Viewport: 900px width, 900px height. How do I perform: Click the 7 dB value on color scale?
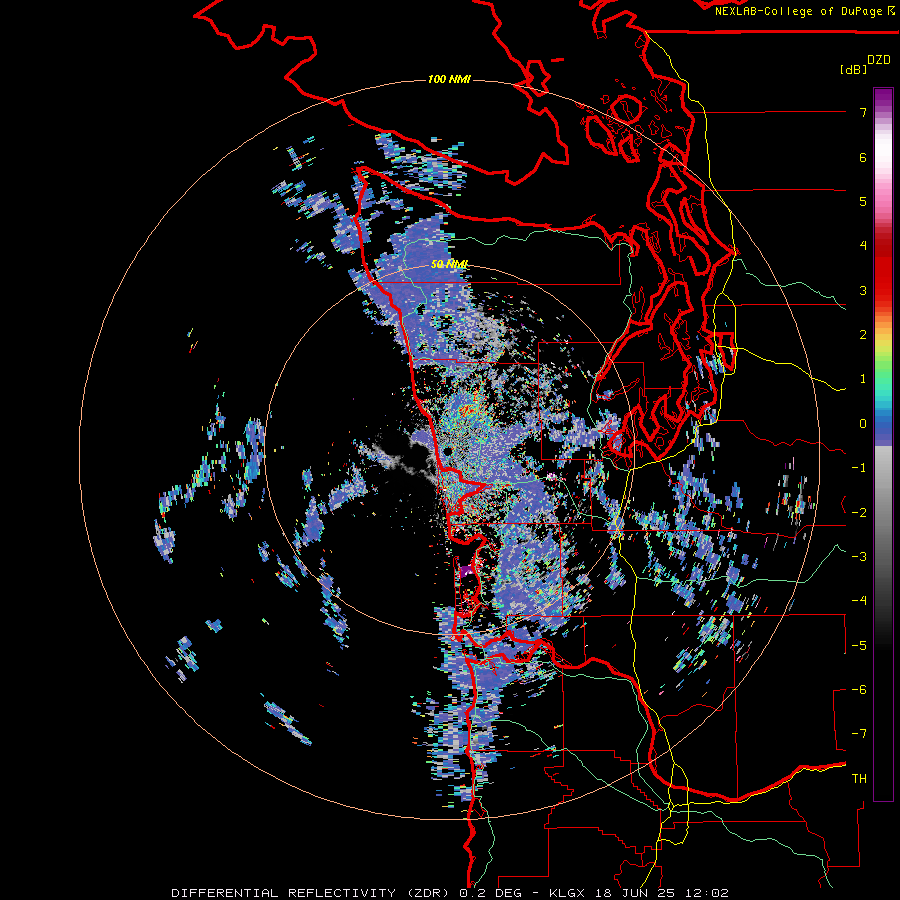pos(863,112)
